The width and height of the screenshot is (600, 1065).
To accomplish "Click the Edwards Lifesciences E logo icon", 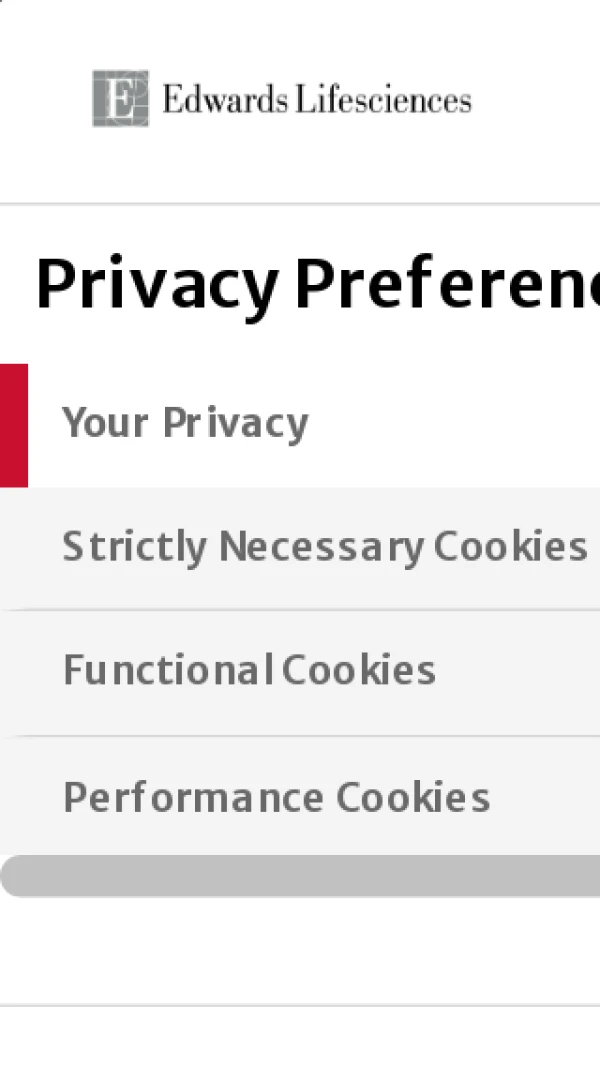I will [121, 98].
